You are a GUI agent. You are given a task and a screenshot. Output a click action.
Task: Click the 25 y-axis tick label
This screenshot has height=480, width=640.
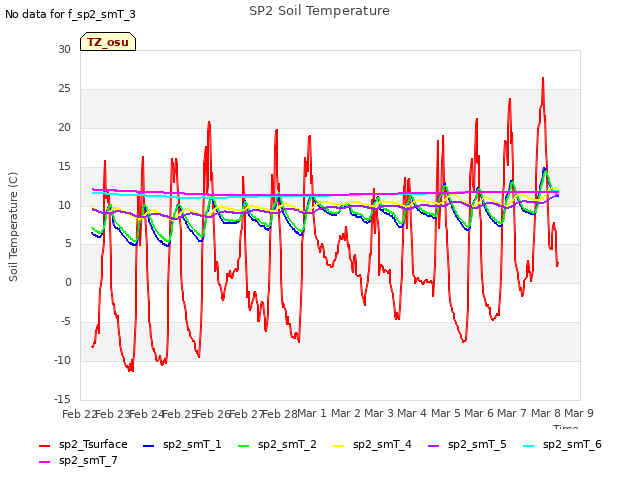(64, 89)
